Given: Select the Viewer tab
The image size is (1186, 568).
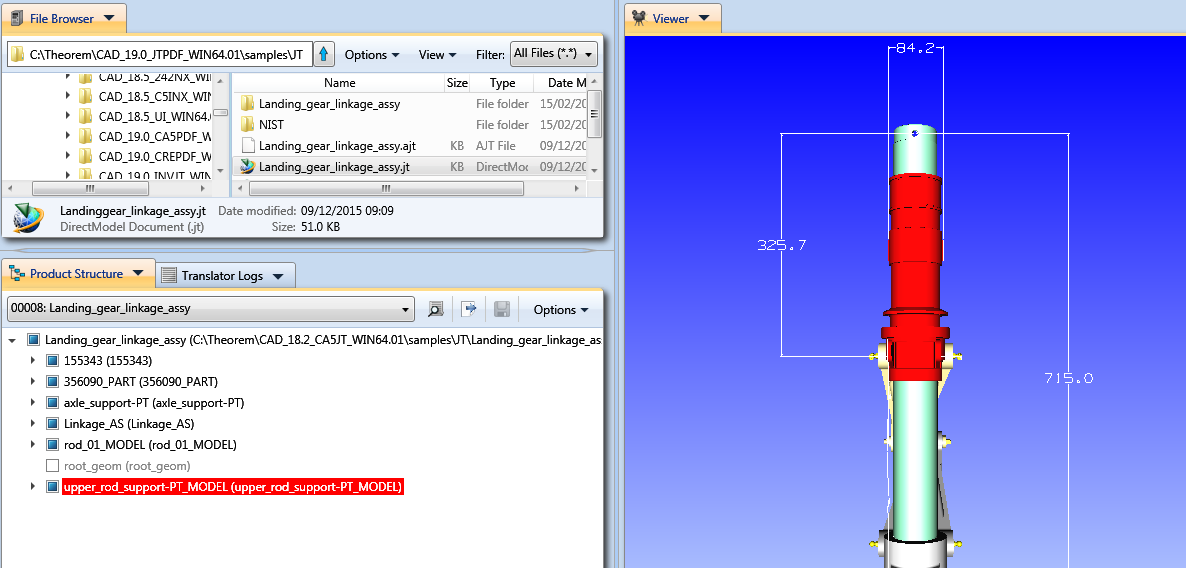Looking at the screenshot, I should pos(672,17).
